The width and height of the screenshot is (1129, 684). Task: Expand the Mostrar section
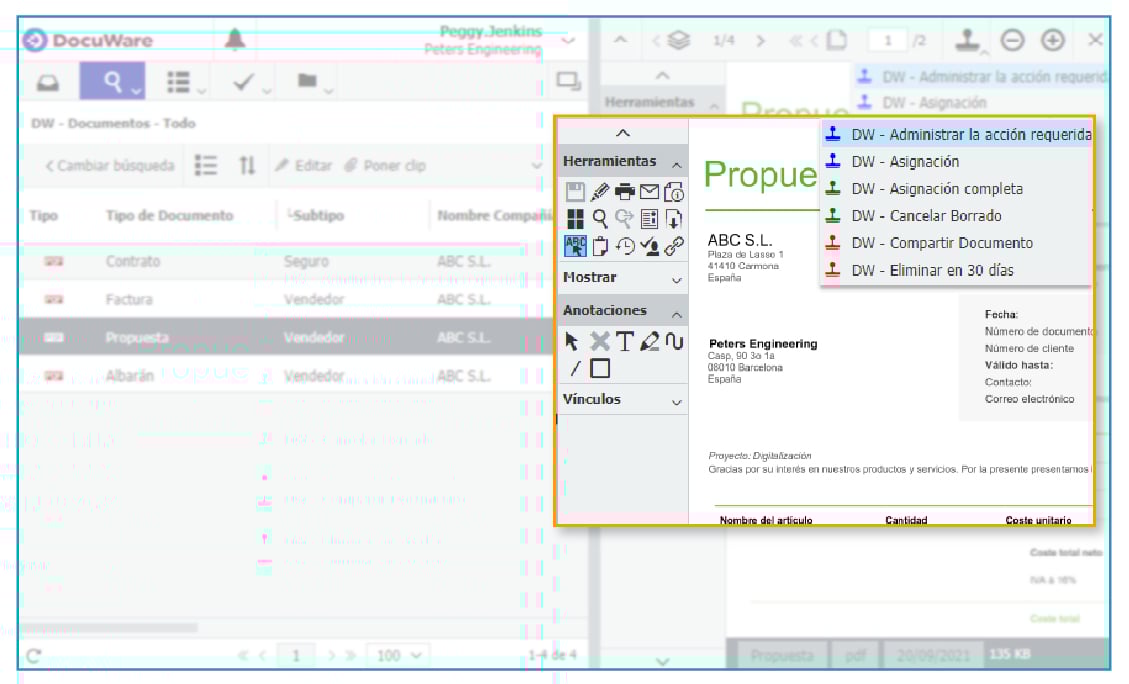click(677, 279)
